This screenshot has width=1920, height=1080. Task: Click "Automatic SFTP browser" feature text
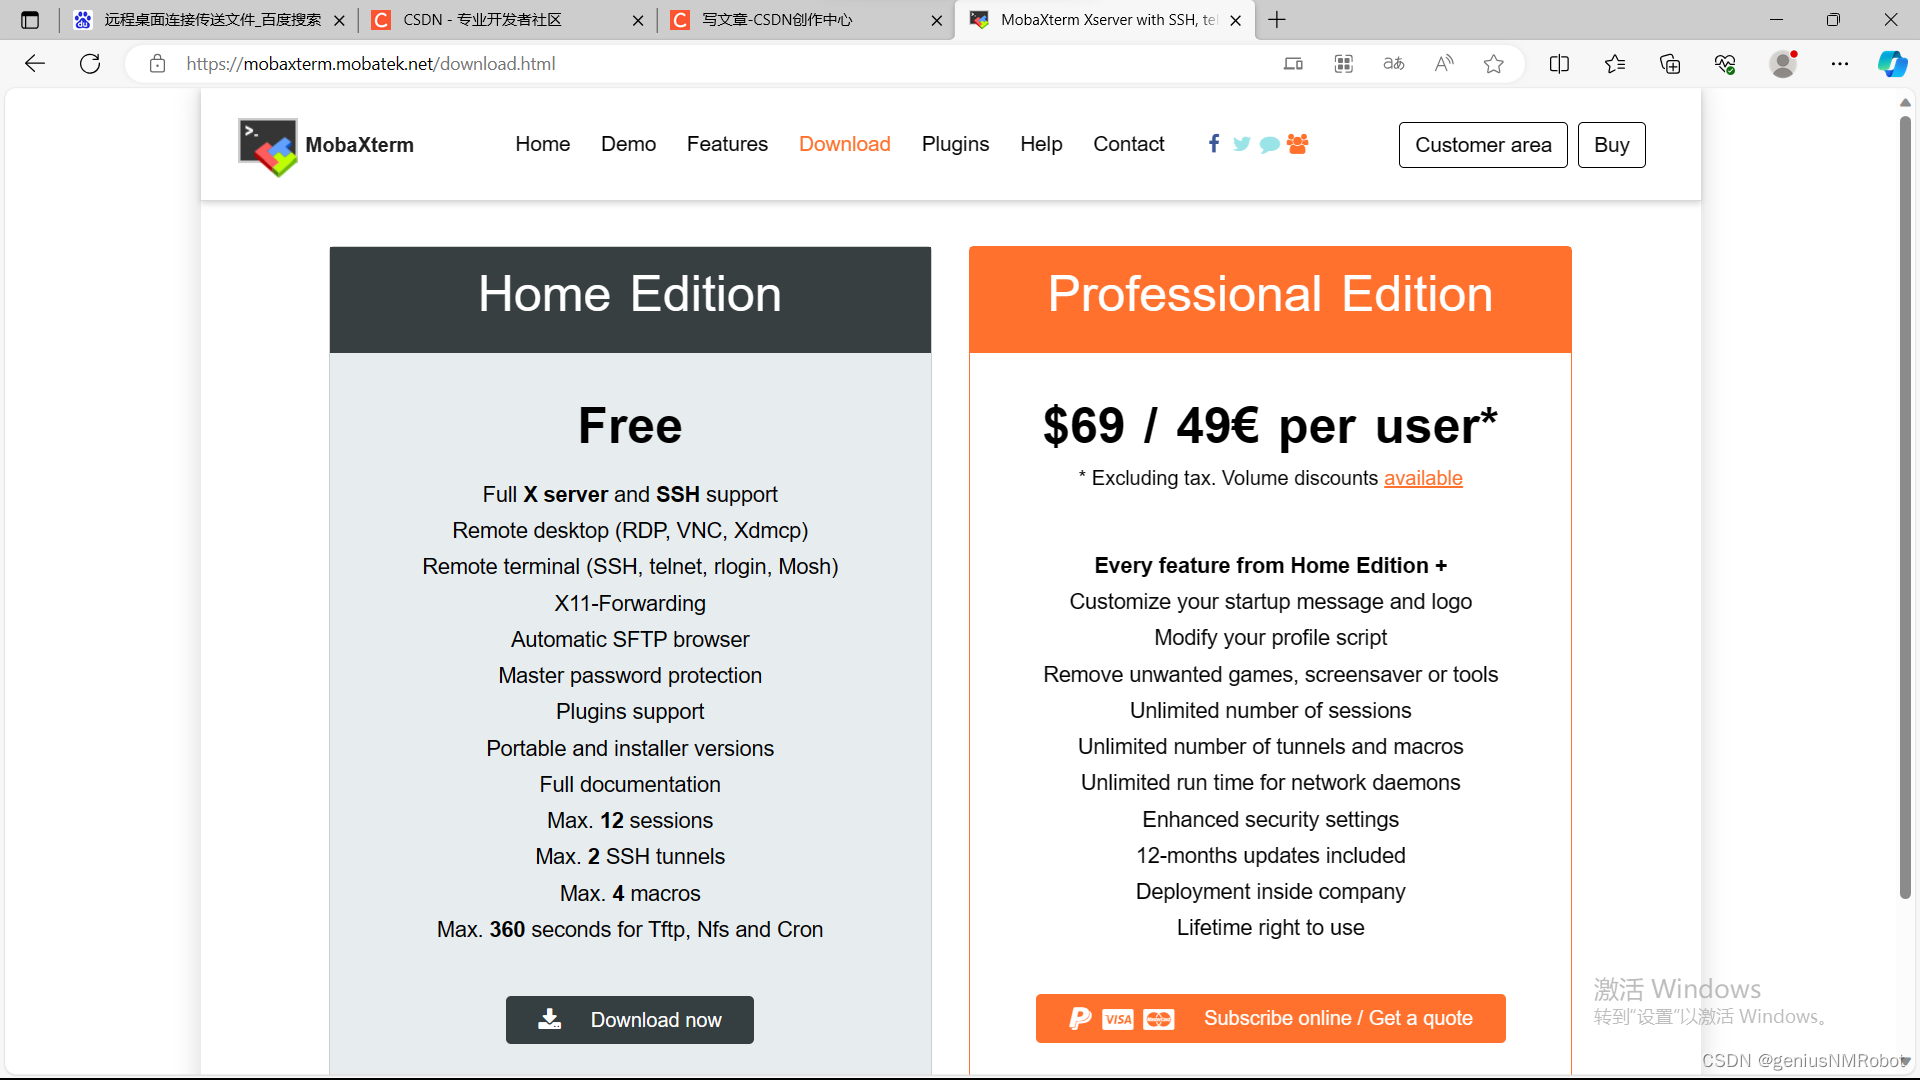click(630, 640)
